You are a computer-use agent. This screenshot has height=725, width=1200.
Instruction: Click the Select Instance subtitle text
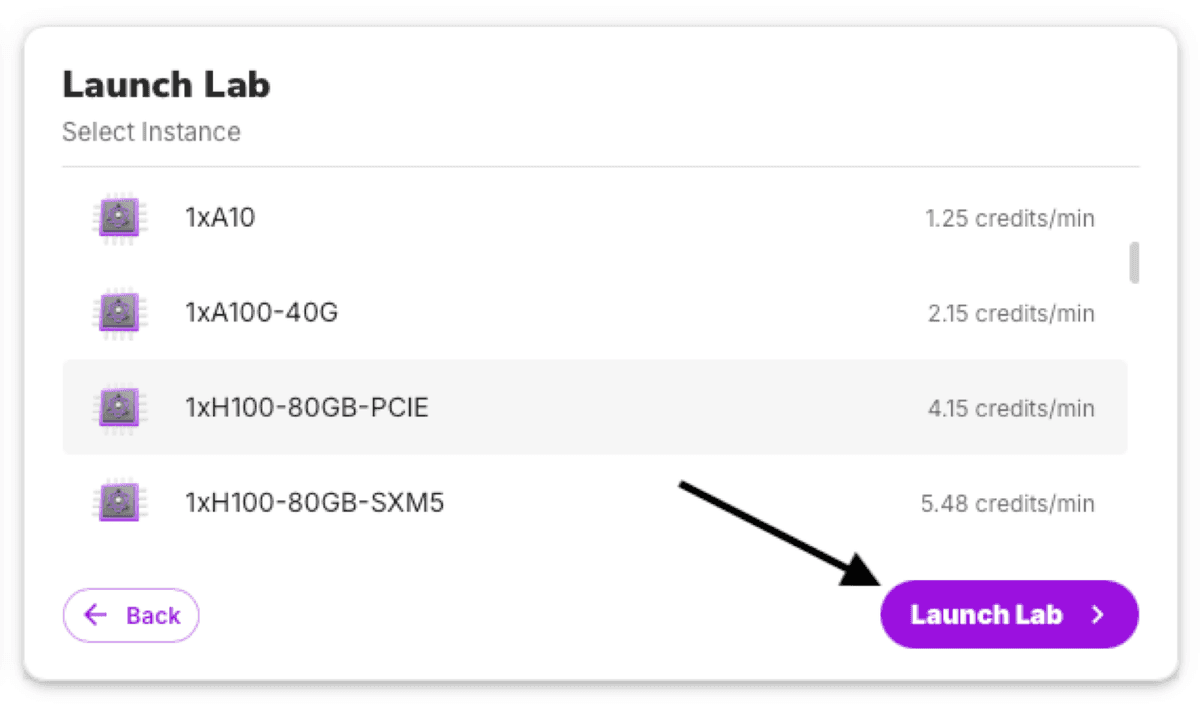coord(151,132)
